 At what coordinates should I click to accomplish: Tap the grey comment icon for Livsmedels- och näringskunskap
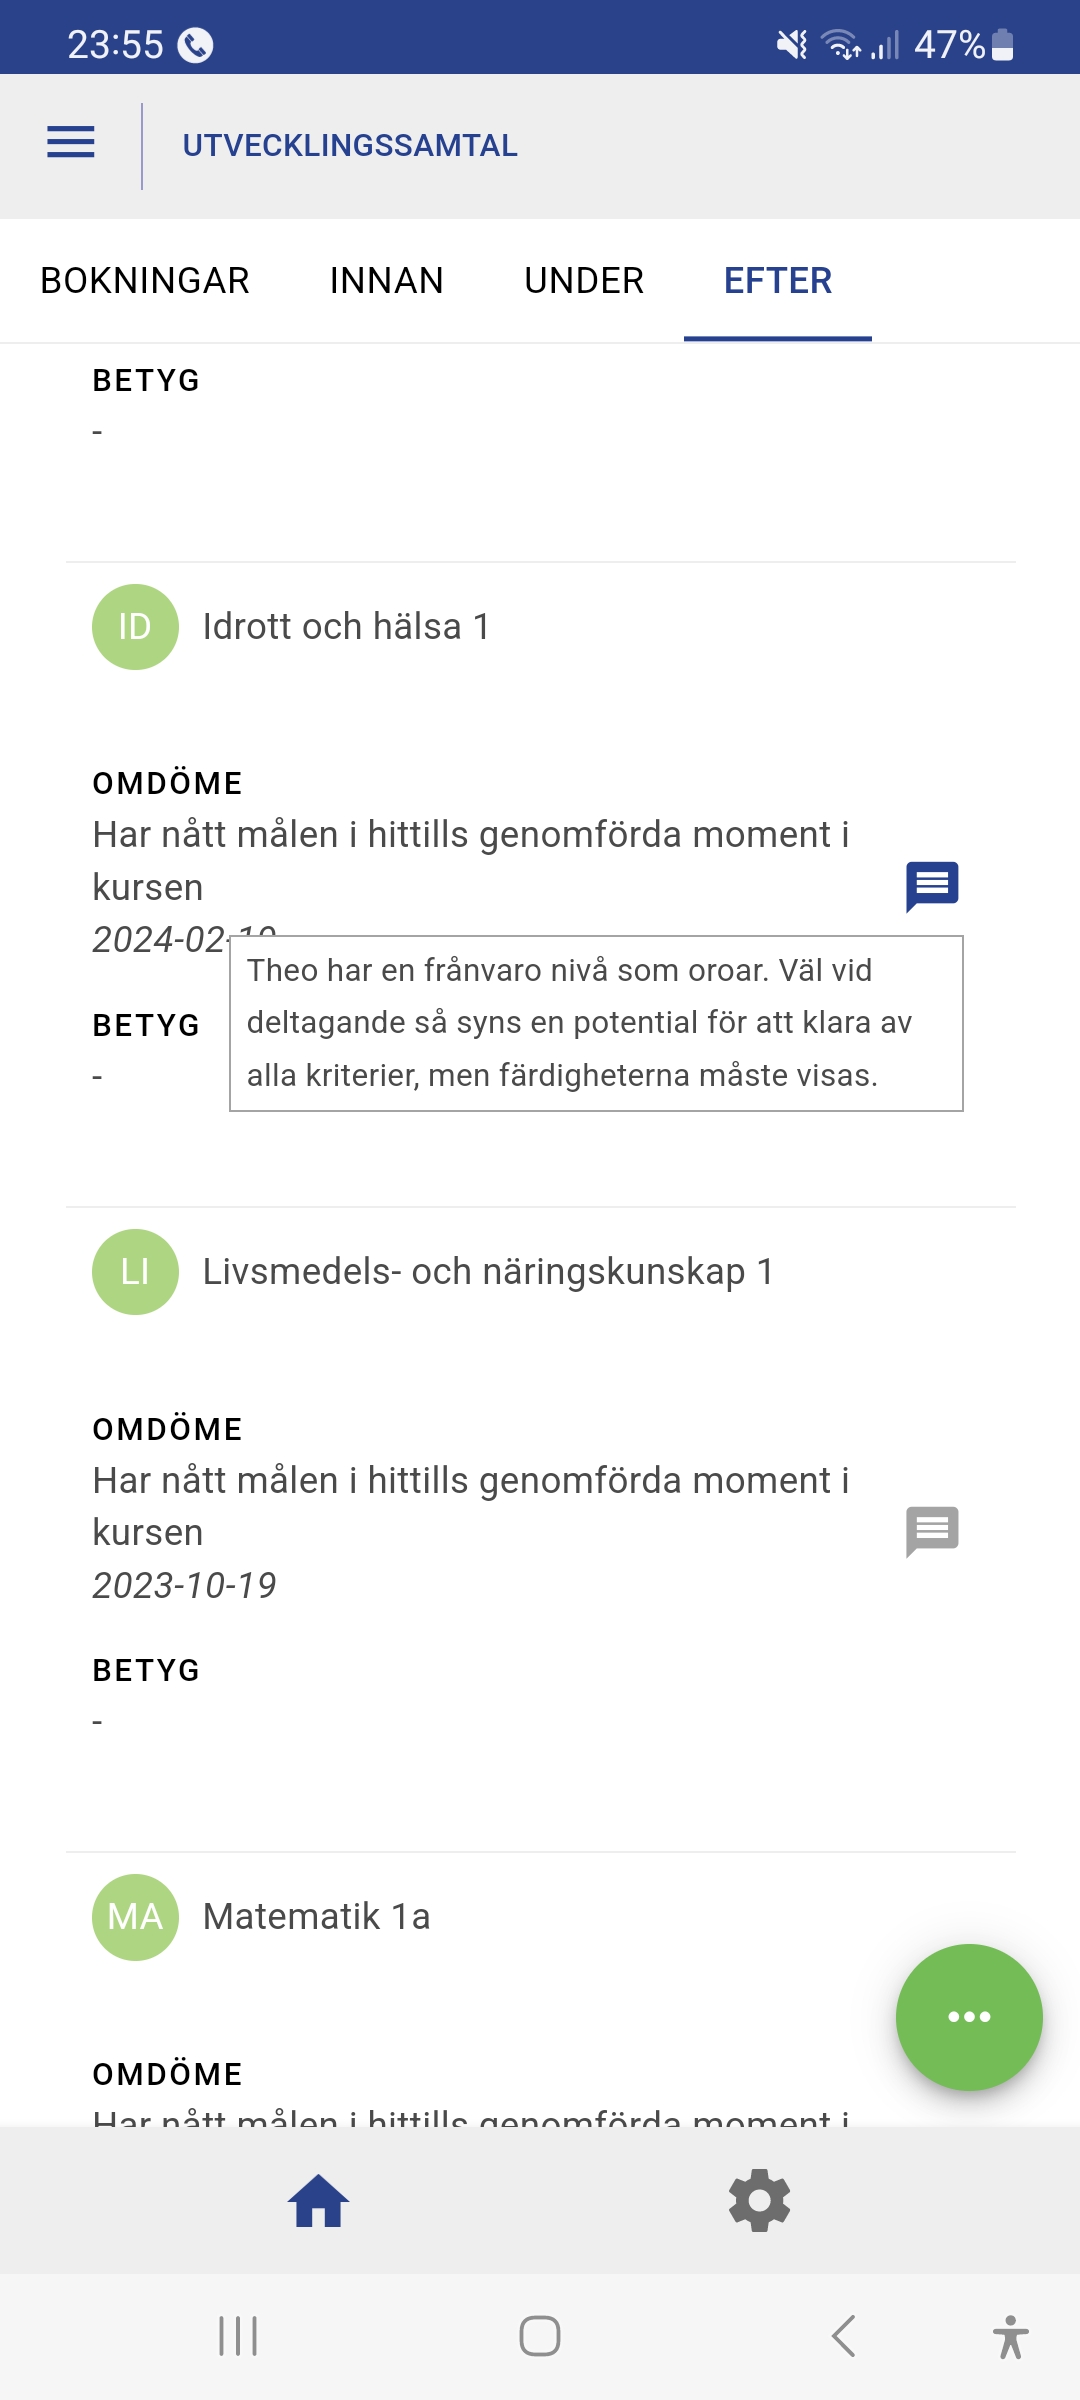[932, 1531]
